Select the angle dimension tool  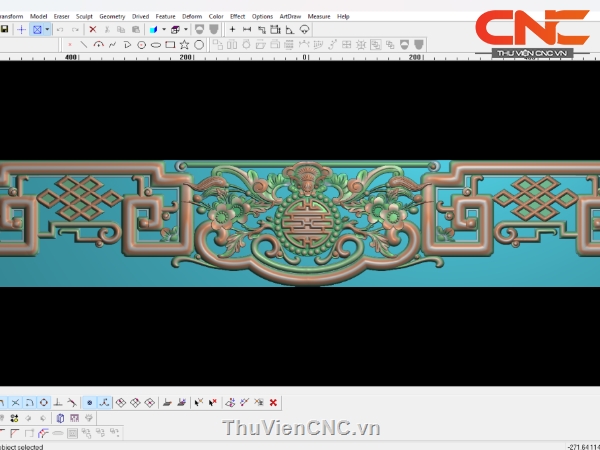click(289, 30)
